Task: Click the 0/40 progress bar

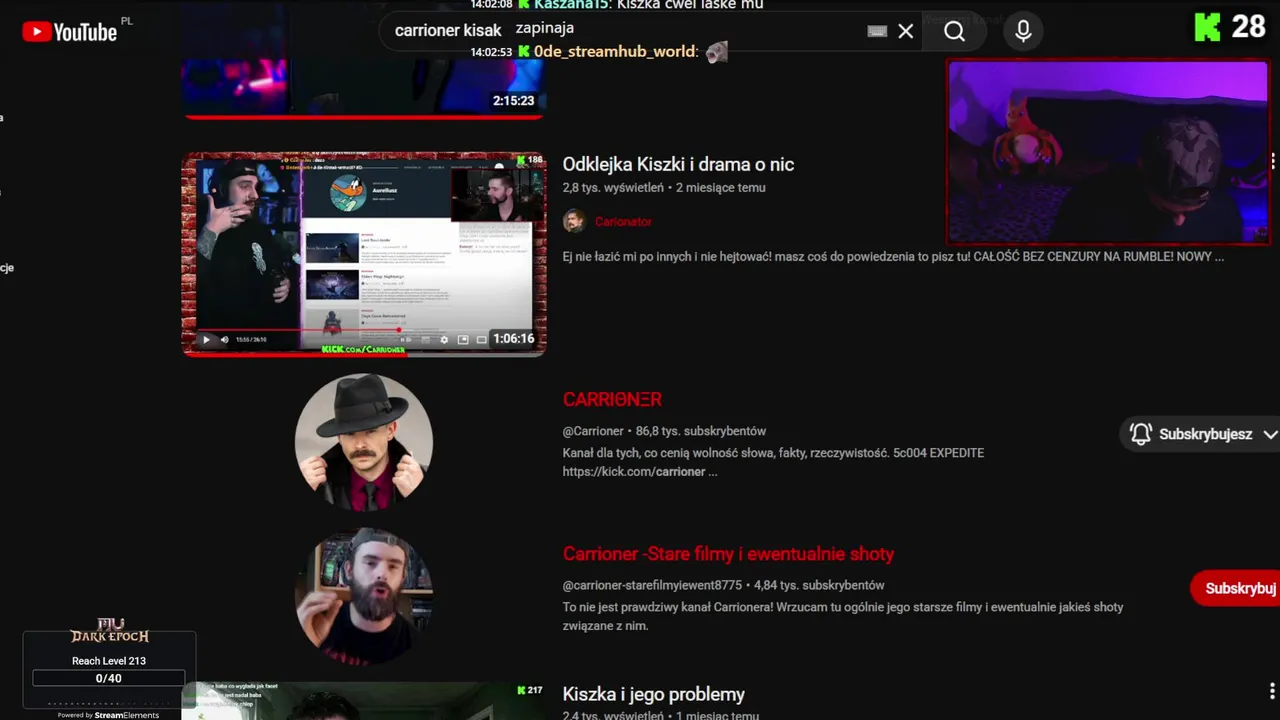Action: (x=109, y=678)
